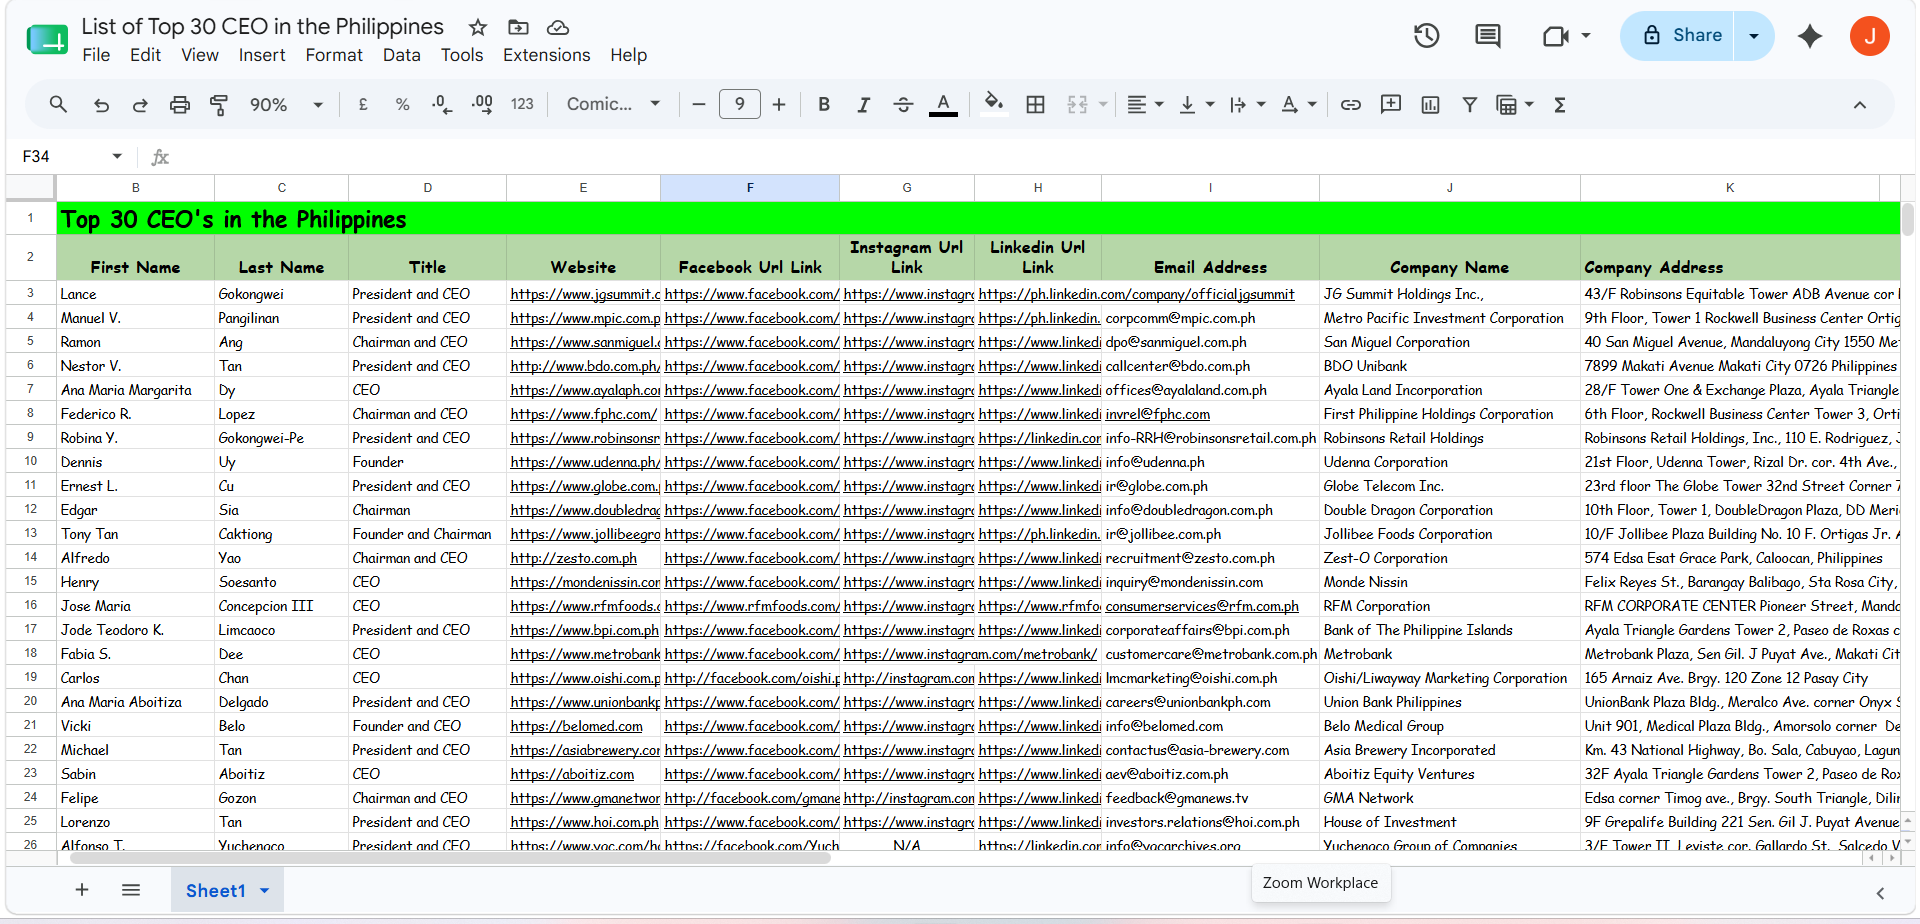Open the table views dropdown

pos(1529,104)
